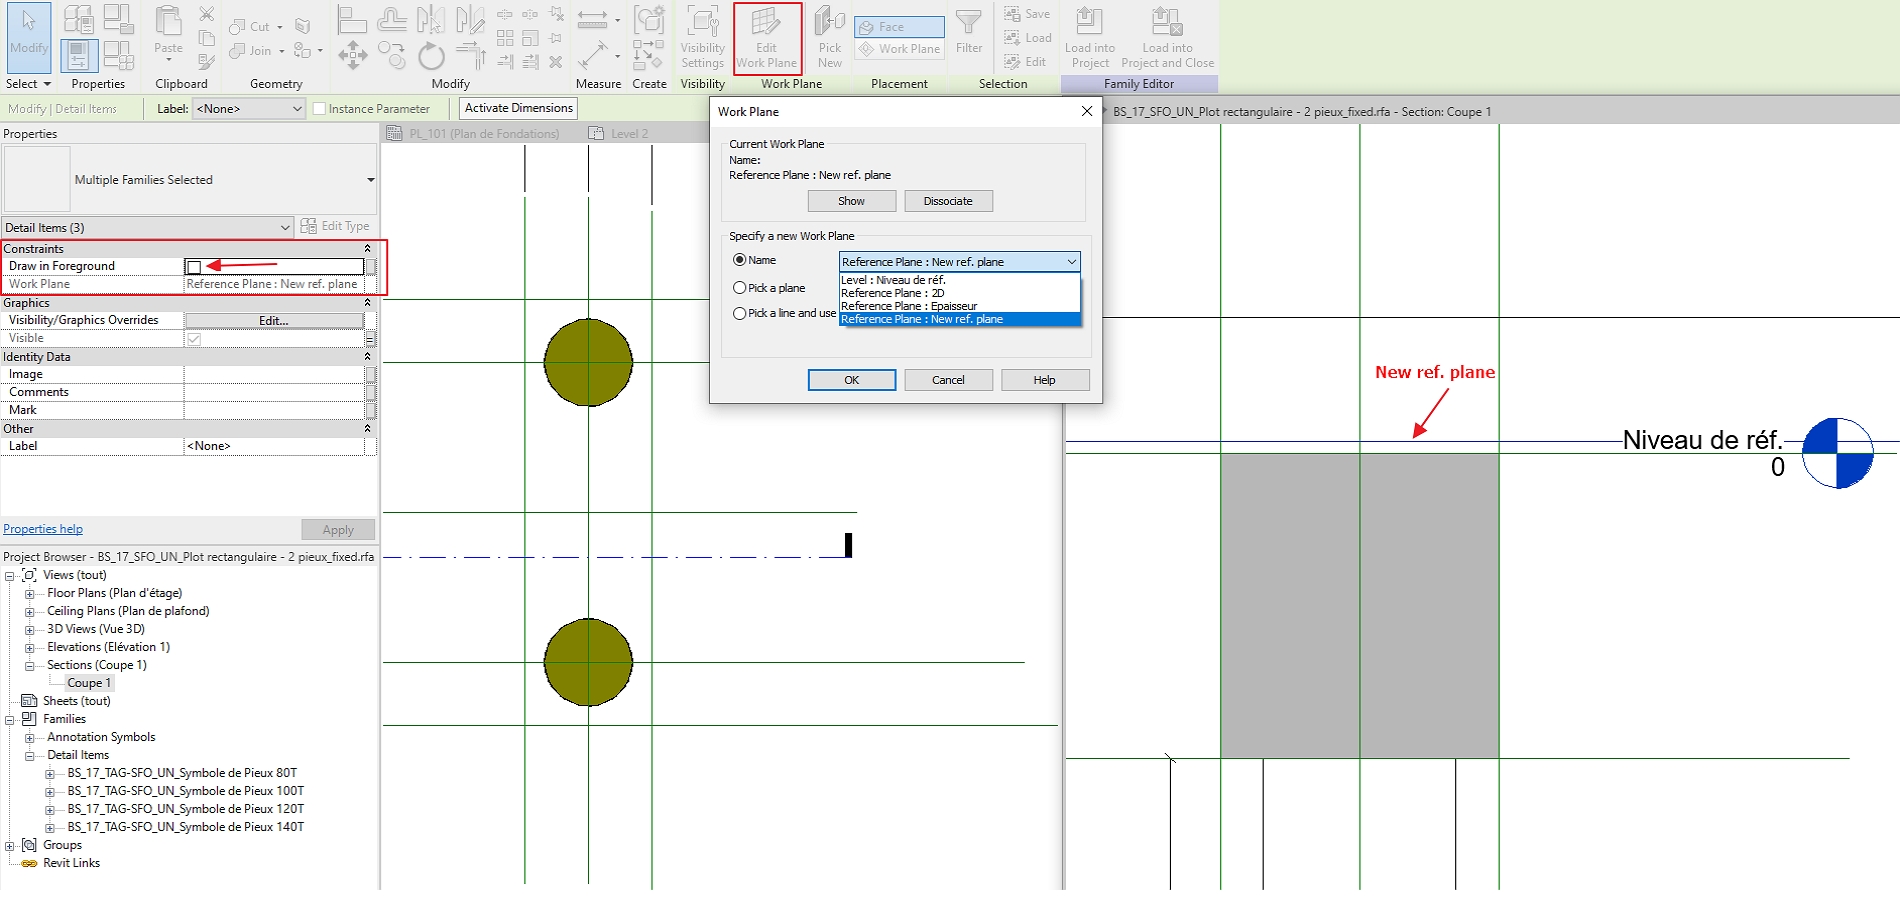Select the Visibility Settings tool
Image resolution: width=1900 pixels, height=900 pixels.
click(x=702, y=38)
